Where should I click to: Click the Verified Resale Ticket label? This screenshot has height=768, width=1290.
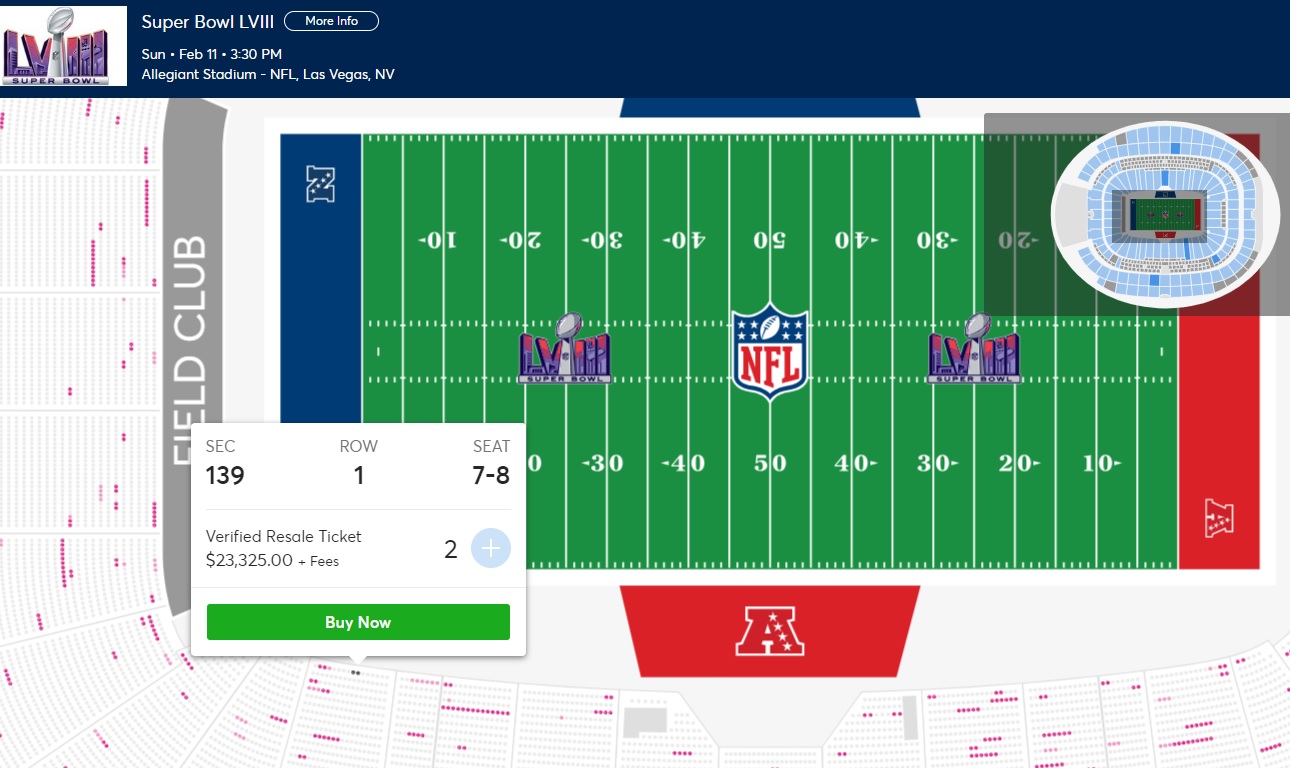284,536
